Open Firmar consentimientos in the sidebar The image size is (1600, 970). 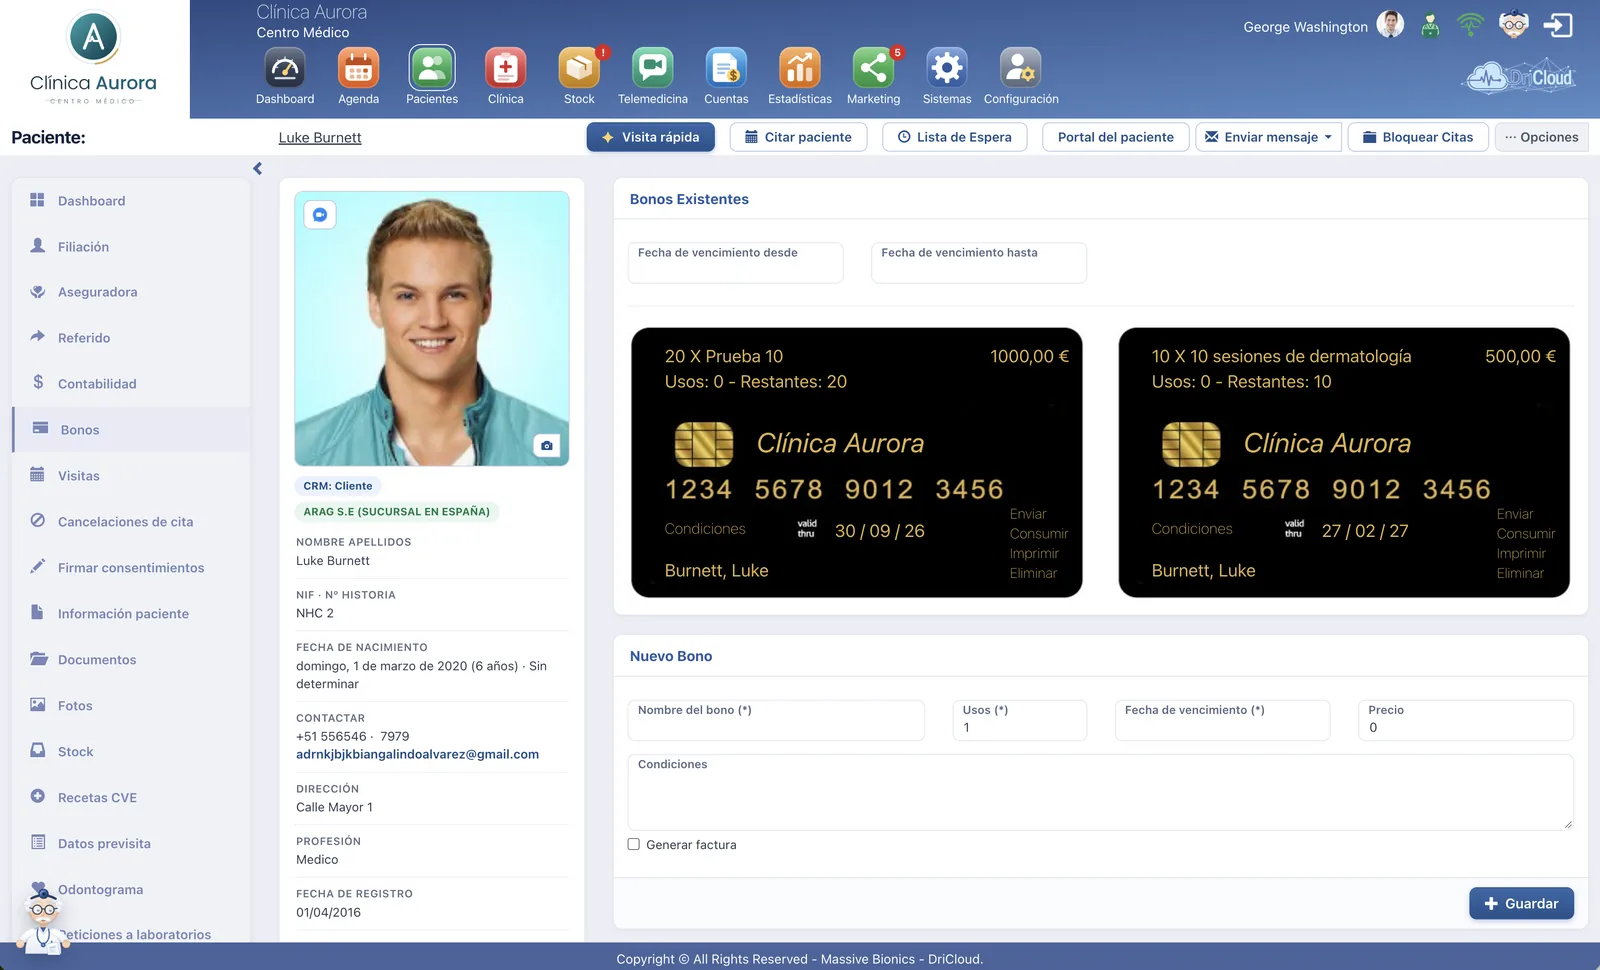(x=131, y=568)
